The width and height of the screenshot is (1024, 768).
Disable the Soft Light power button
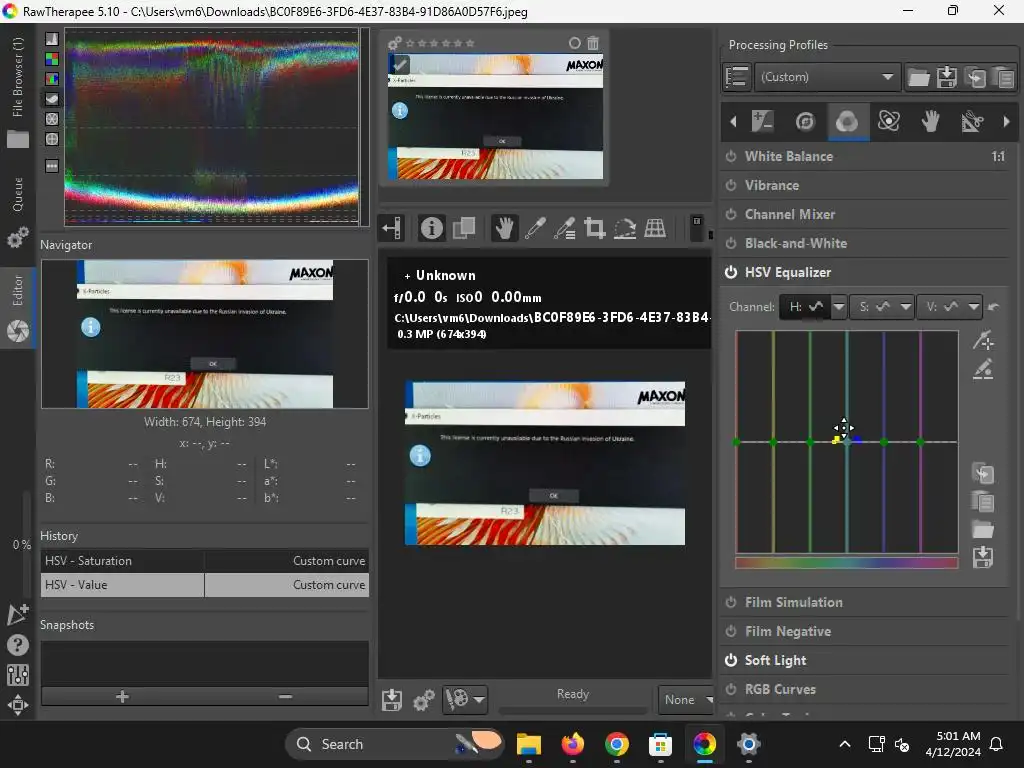point(731,660)
